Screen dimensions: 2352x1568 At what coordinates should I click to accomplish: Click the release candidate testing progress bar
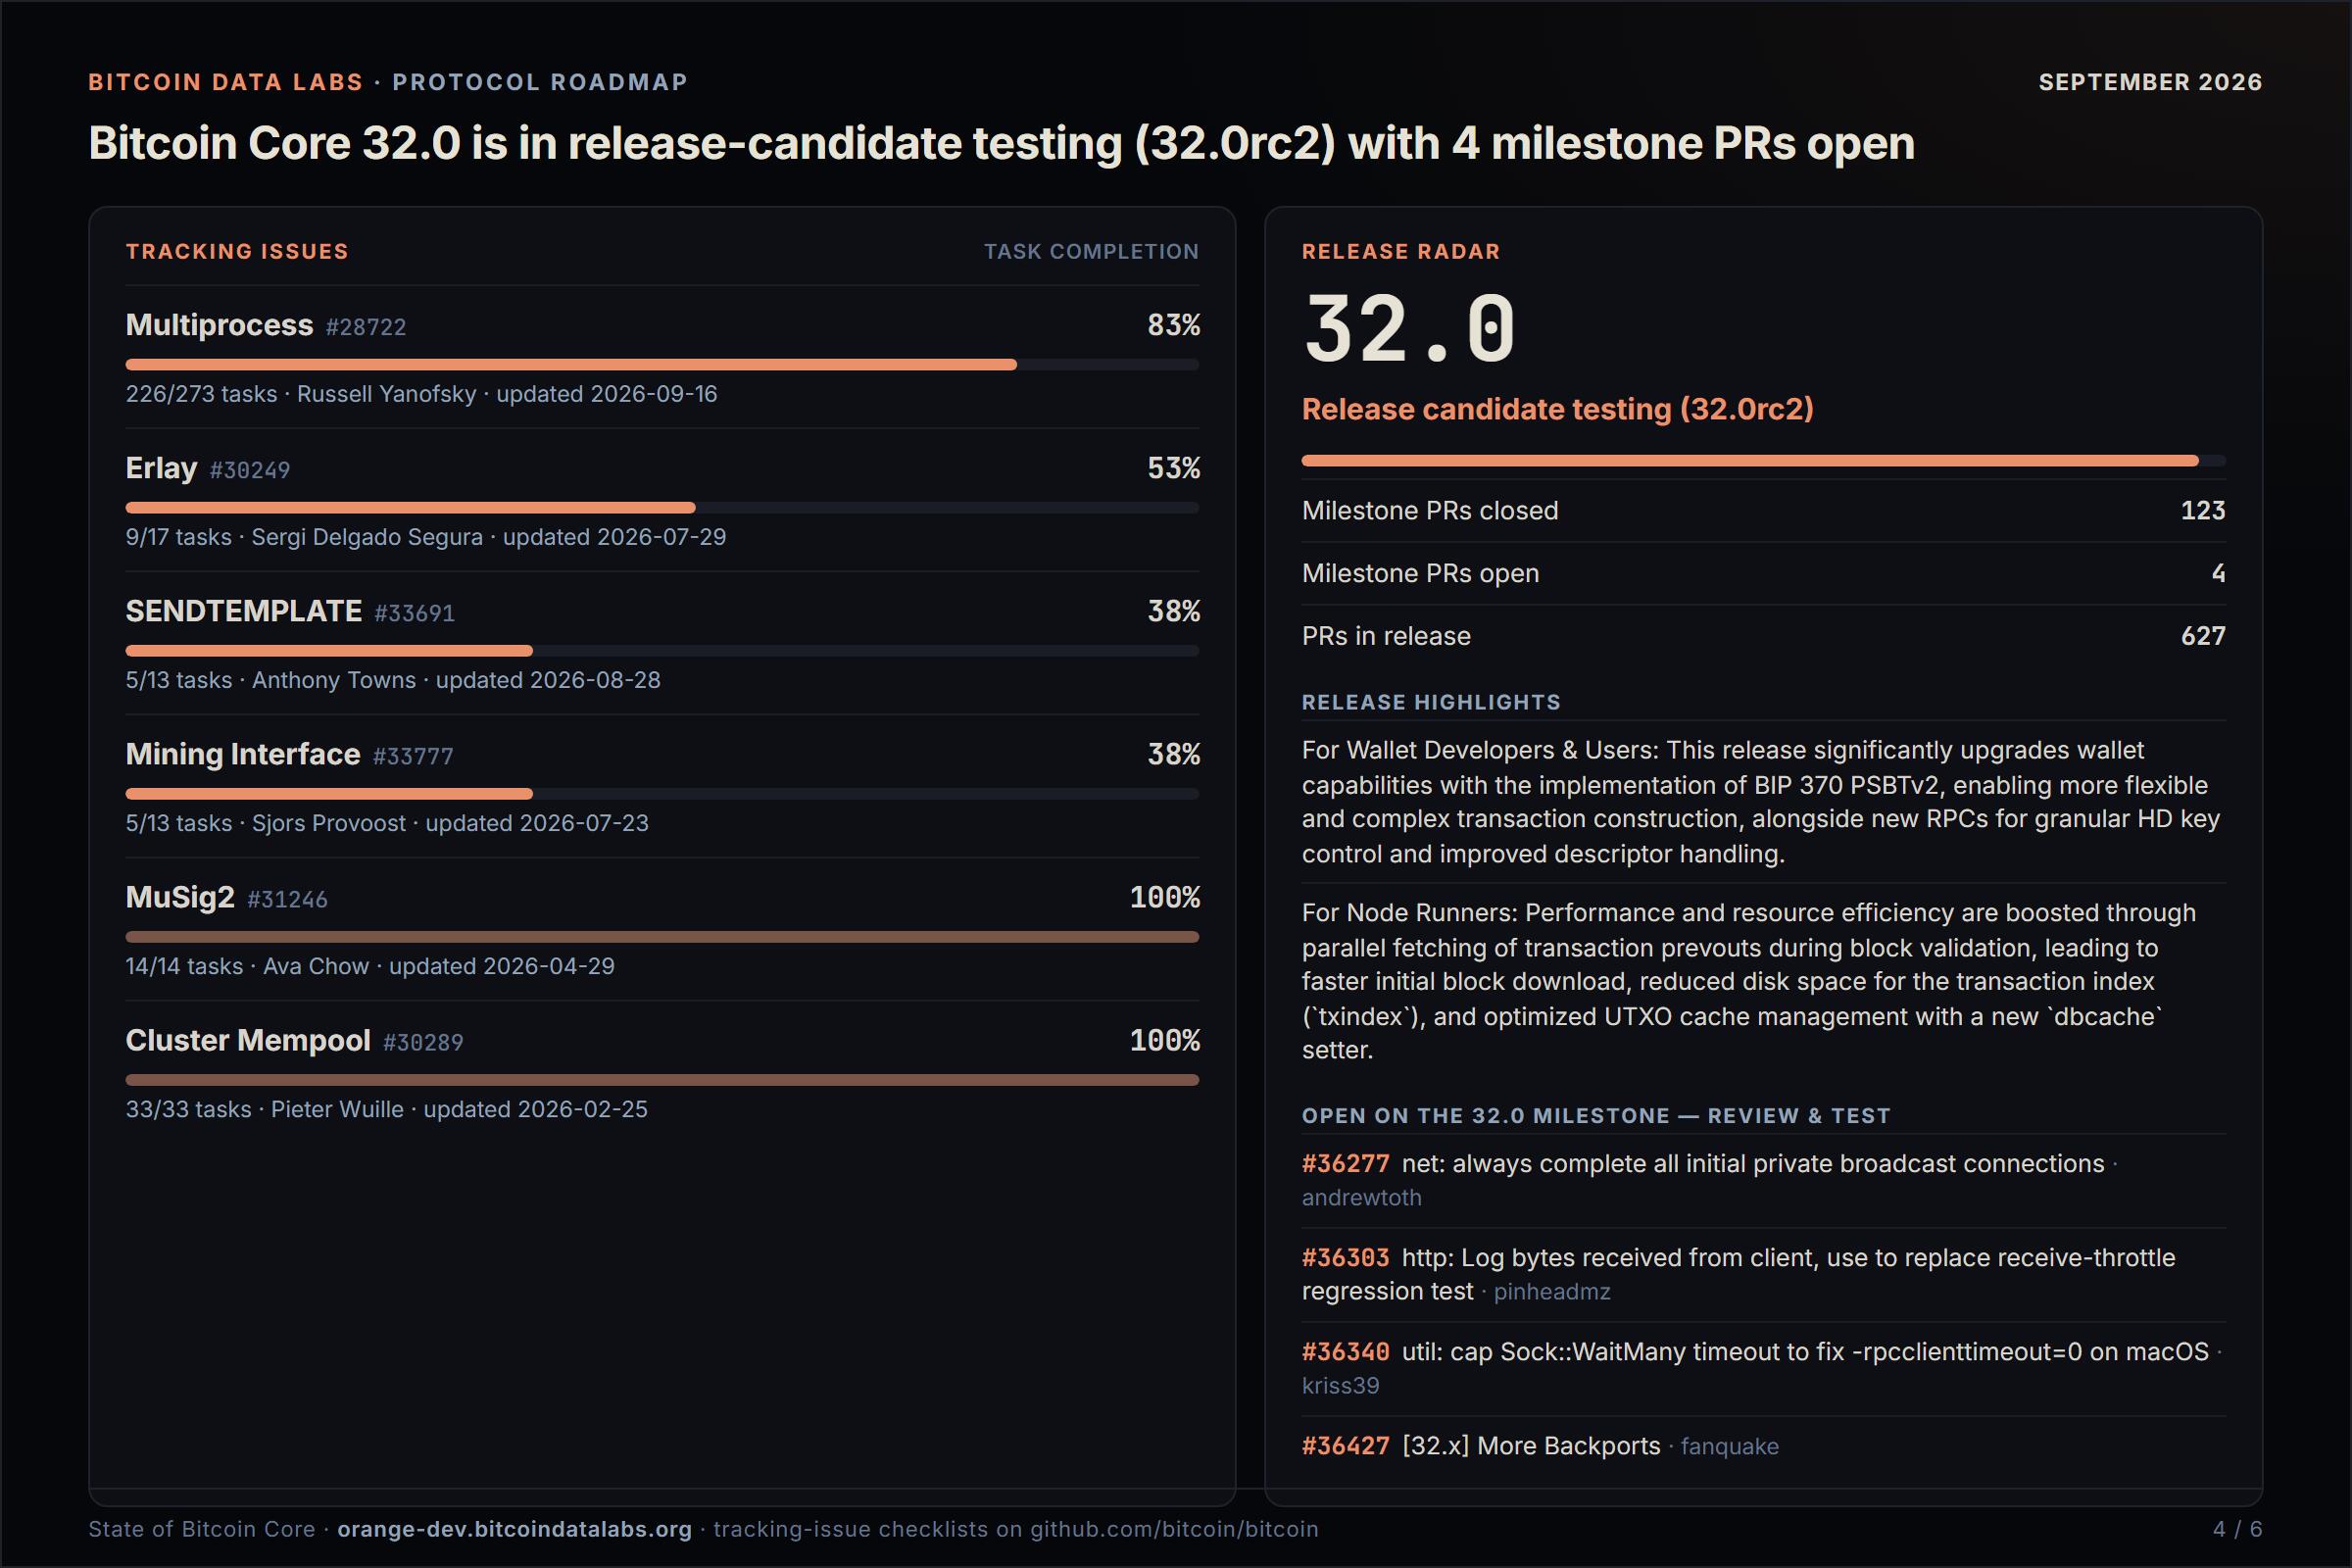point(1763,461)
